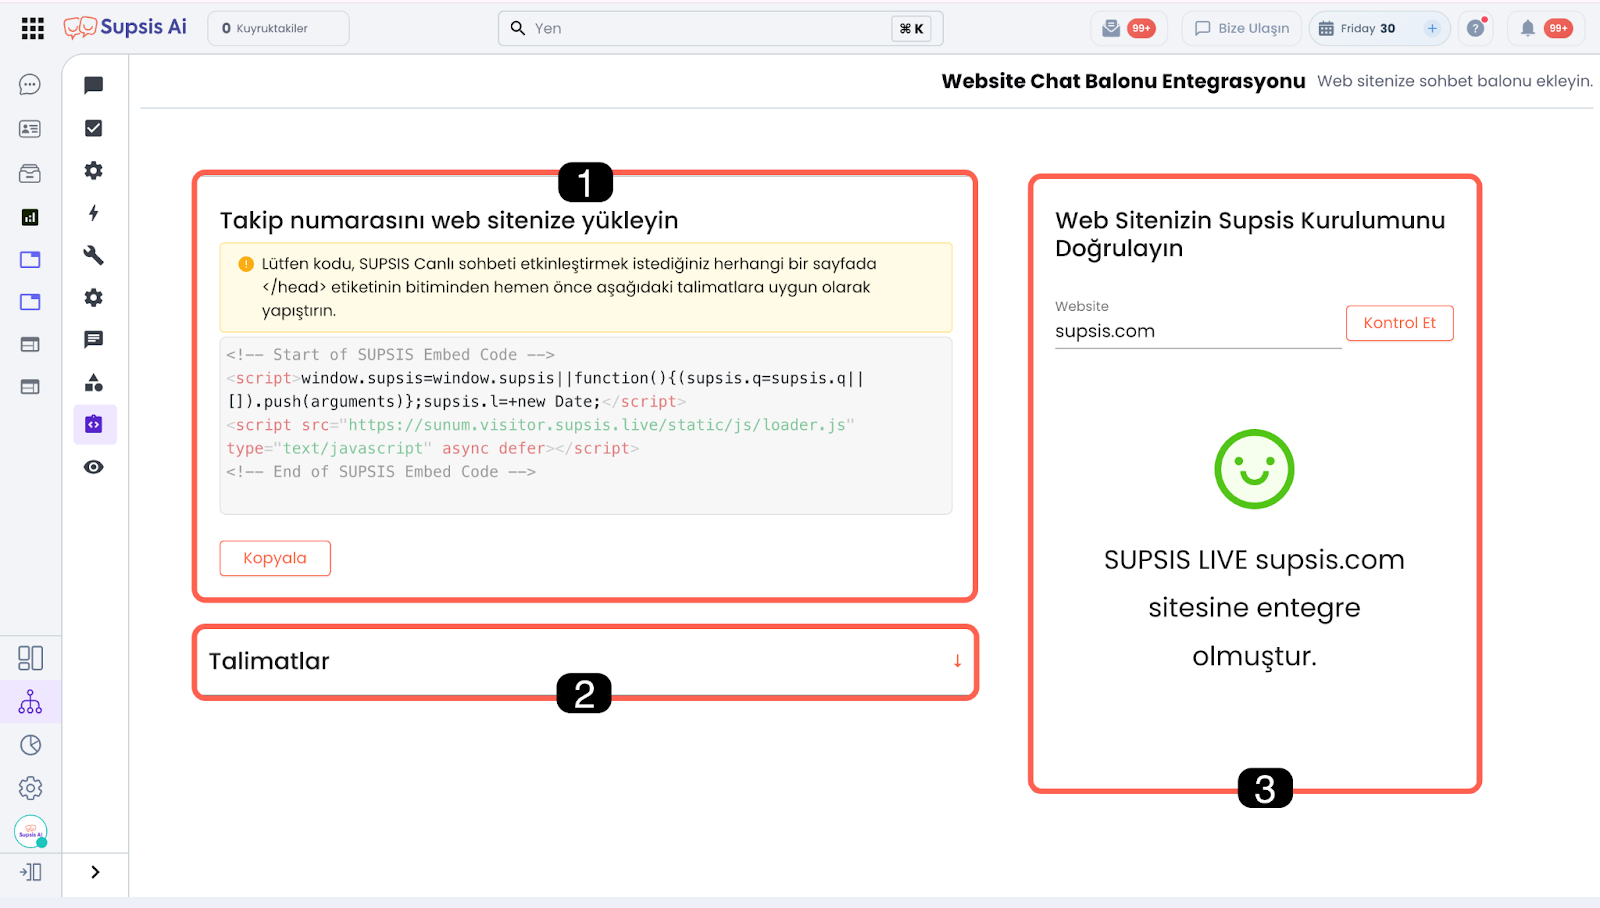This screenshot has width=1600, height=908.
Task: Expand inner sidebar with chevron arrow
Action: [95, 872]
